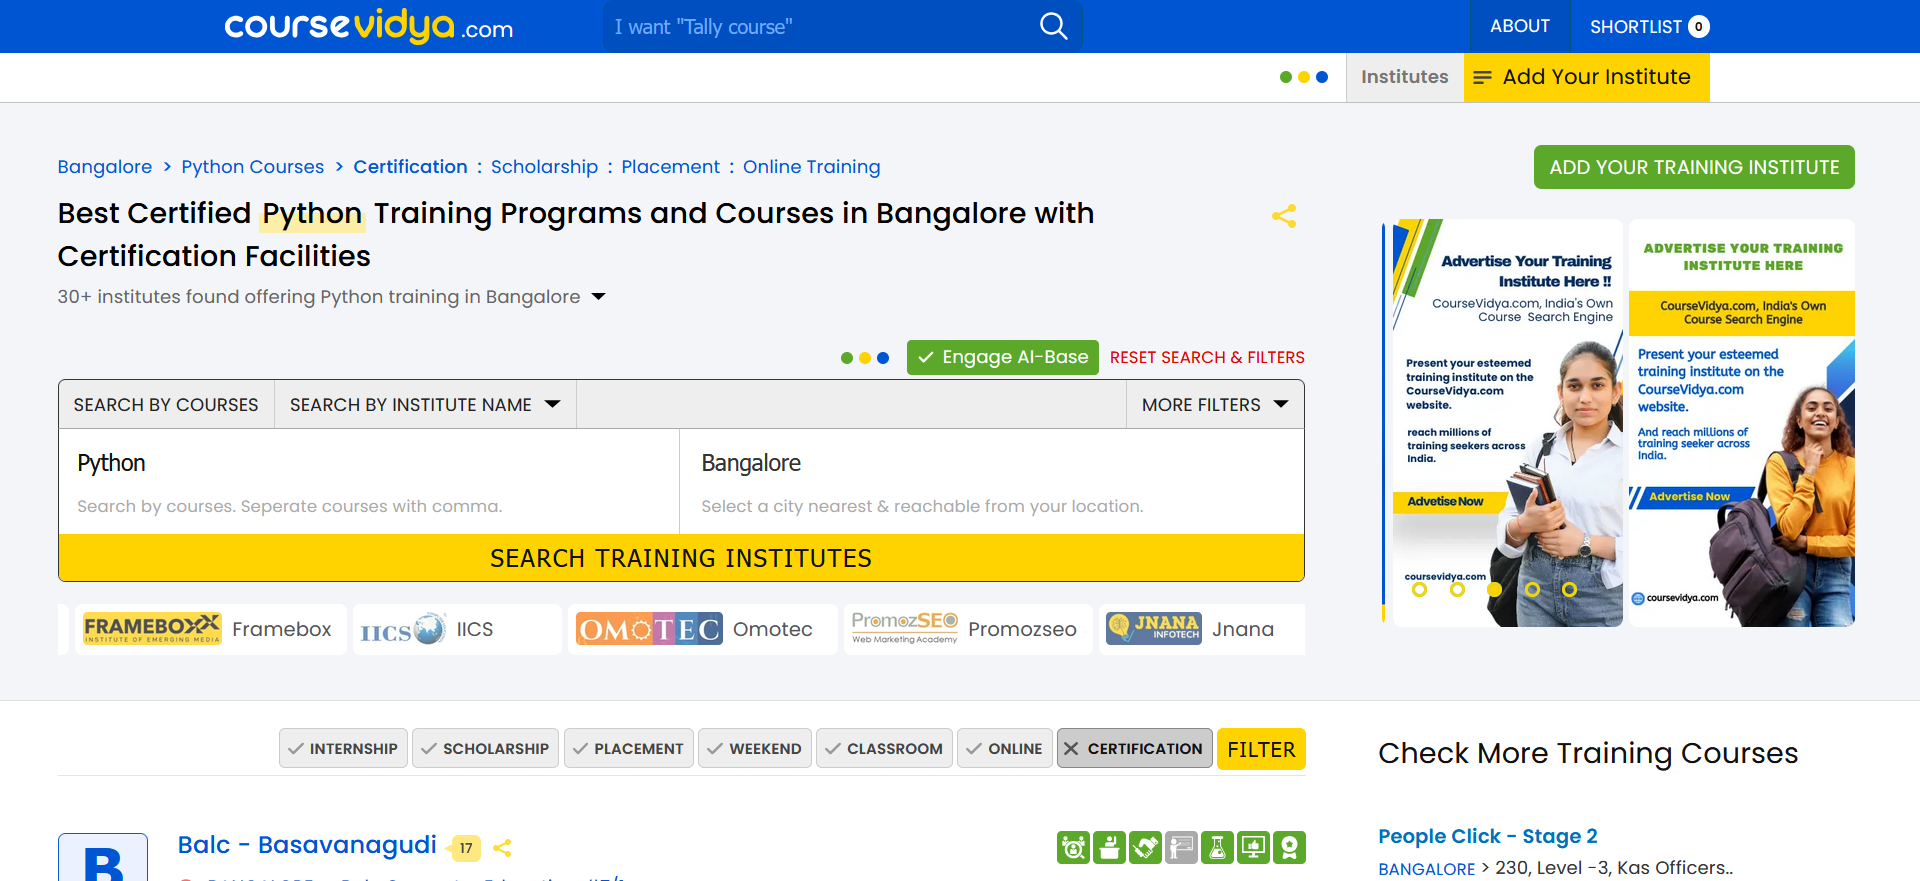Screen dimensions: 1920x881
Task: Enable the Internship filter
Action: [x=343, y=749]
